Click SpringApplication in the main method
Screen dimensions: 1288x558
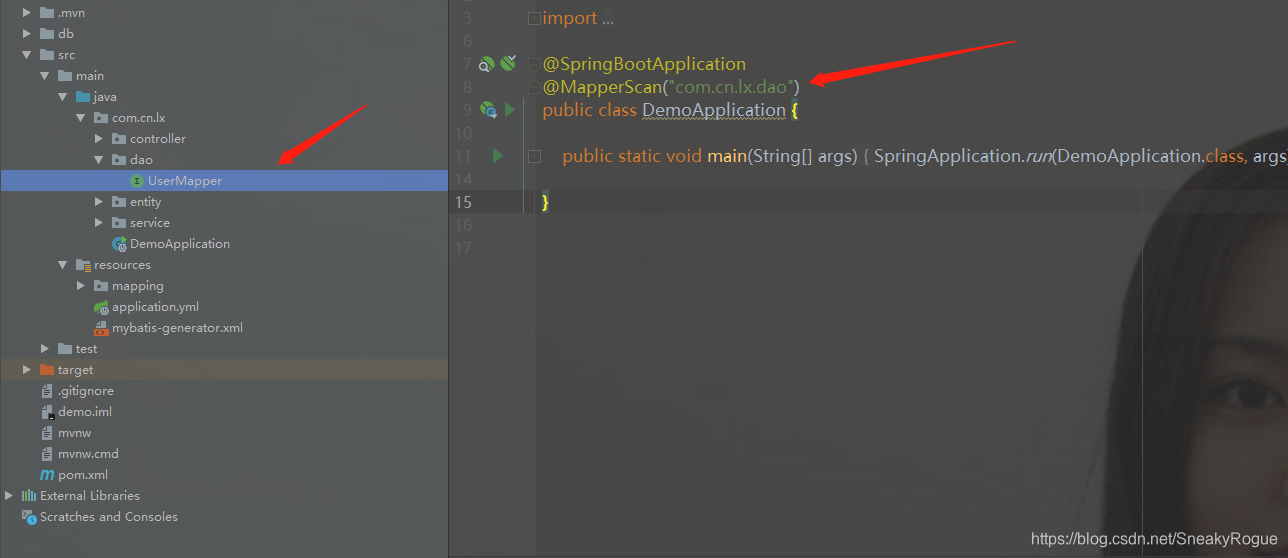[950, 156]
